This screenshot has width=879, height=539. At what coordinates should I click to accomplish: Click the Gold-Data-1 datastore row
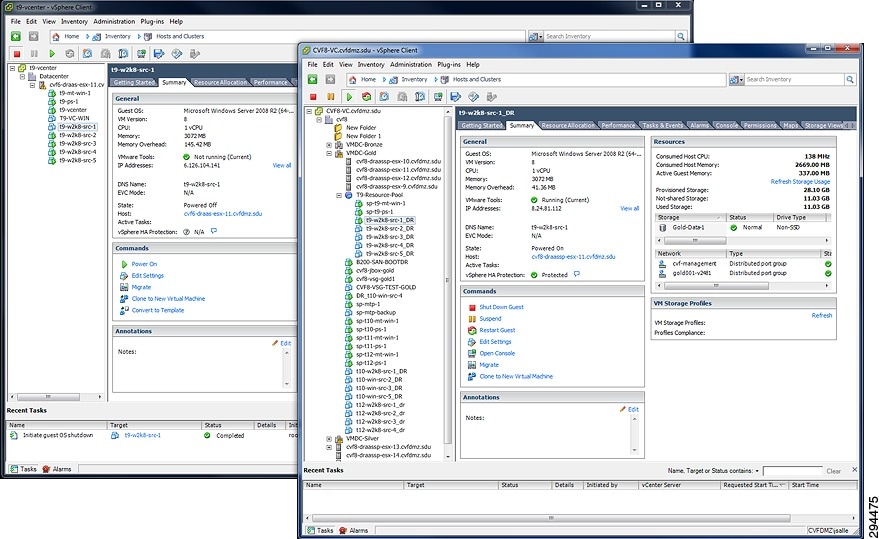click(741, 228)
